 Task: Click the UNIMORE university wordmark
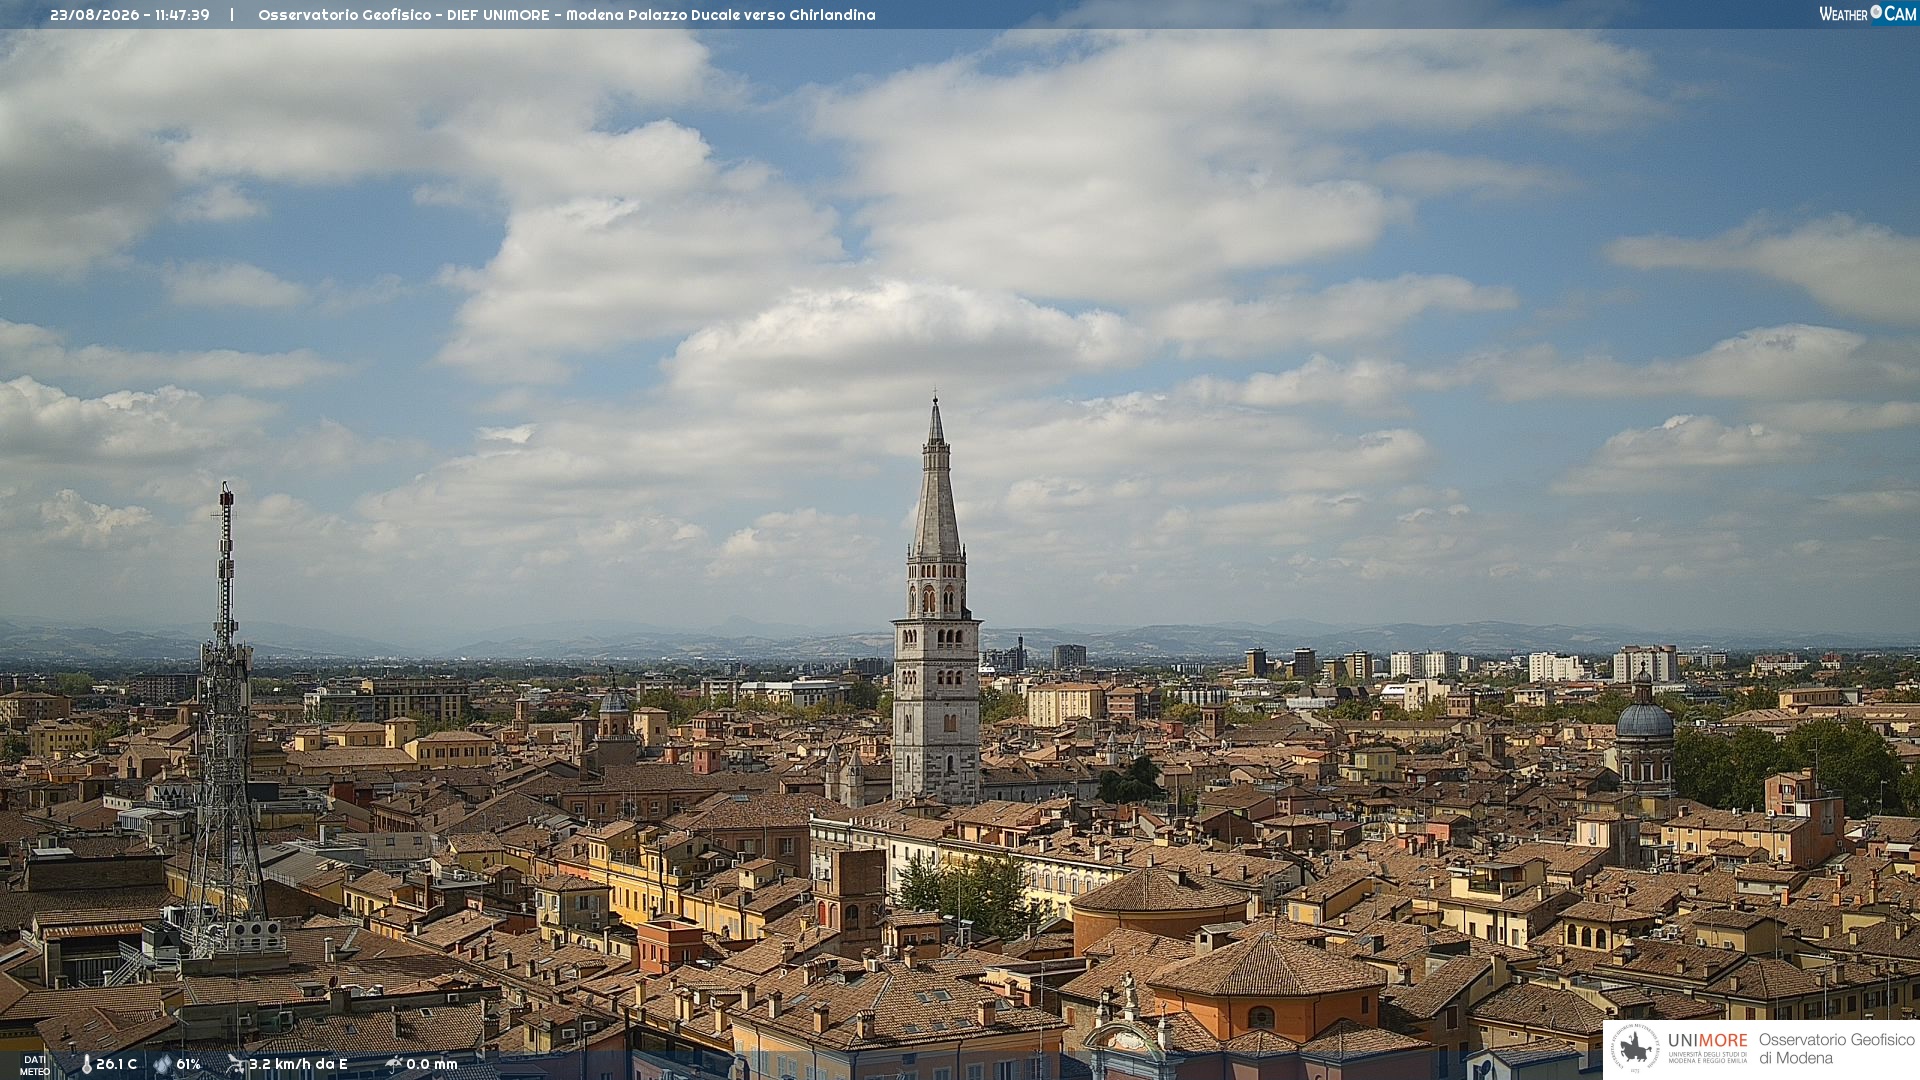pyautogui.click(x=1707, y=1047)
